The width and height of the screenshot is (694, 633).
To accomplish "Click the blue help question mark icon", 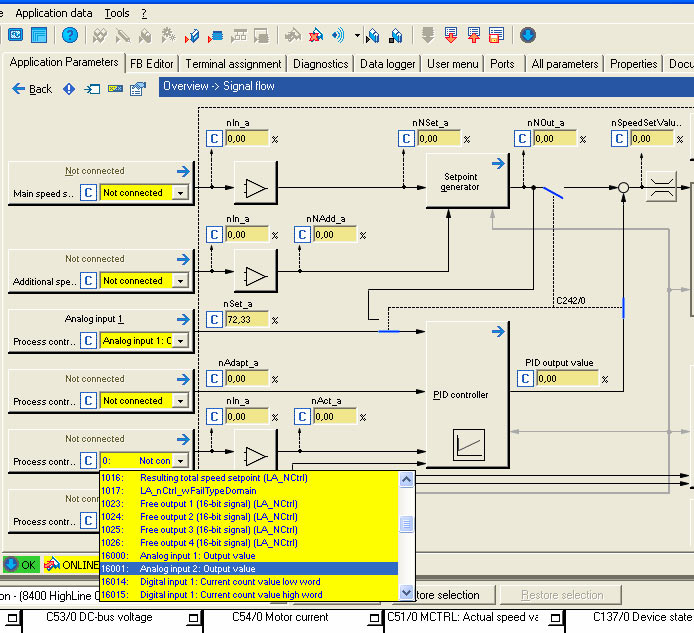I will coord(69,36).
